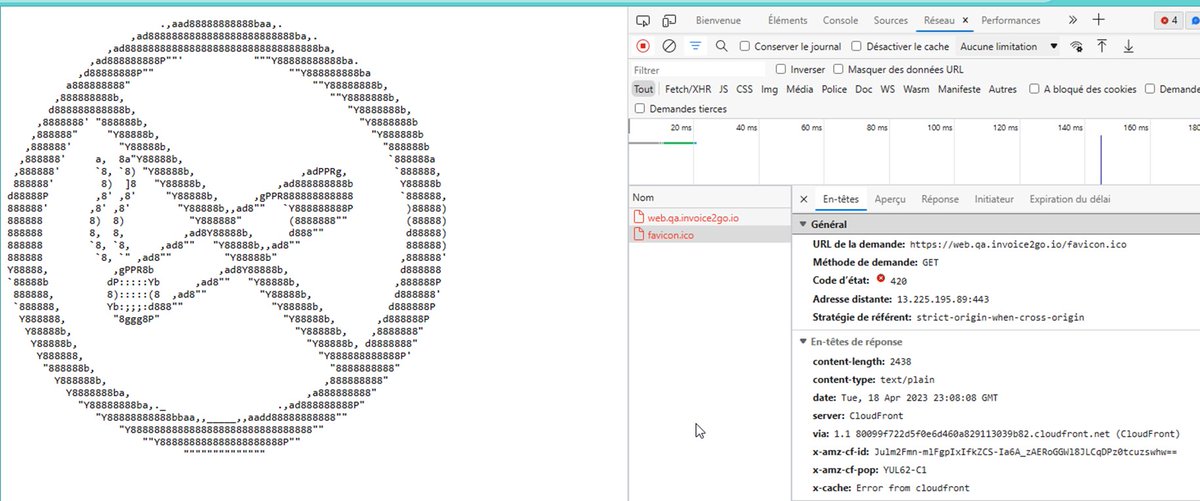Filter requests by Img
The width and height of the screenshot is (1200, 501).
point(769,89)
